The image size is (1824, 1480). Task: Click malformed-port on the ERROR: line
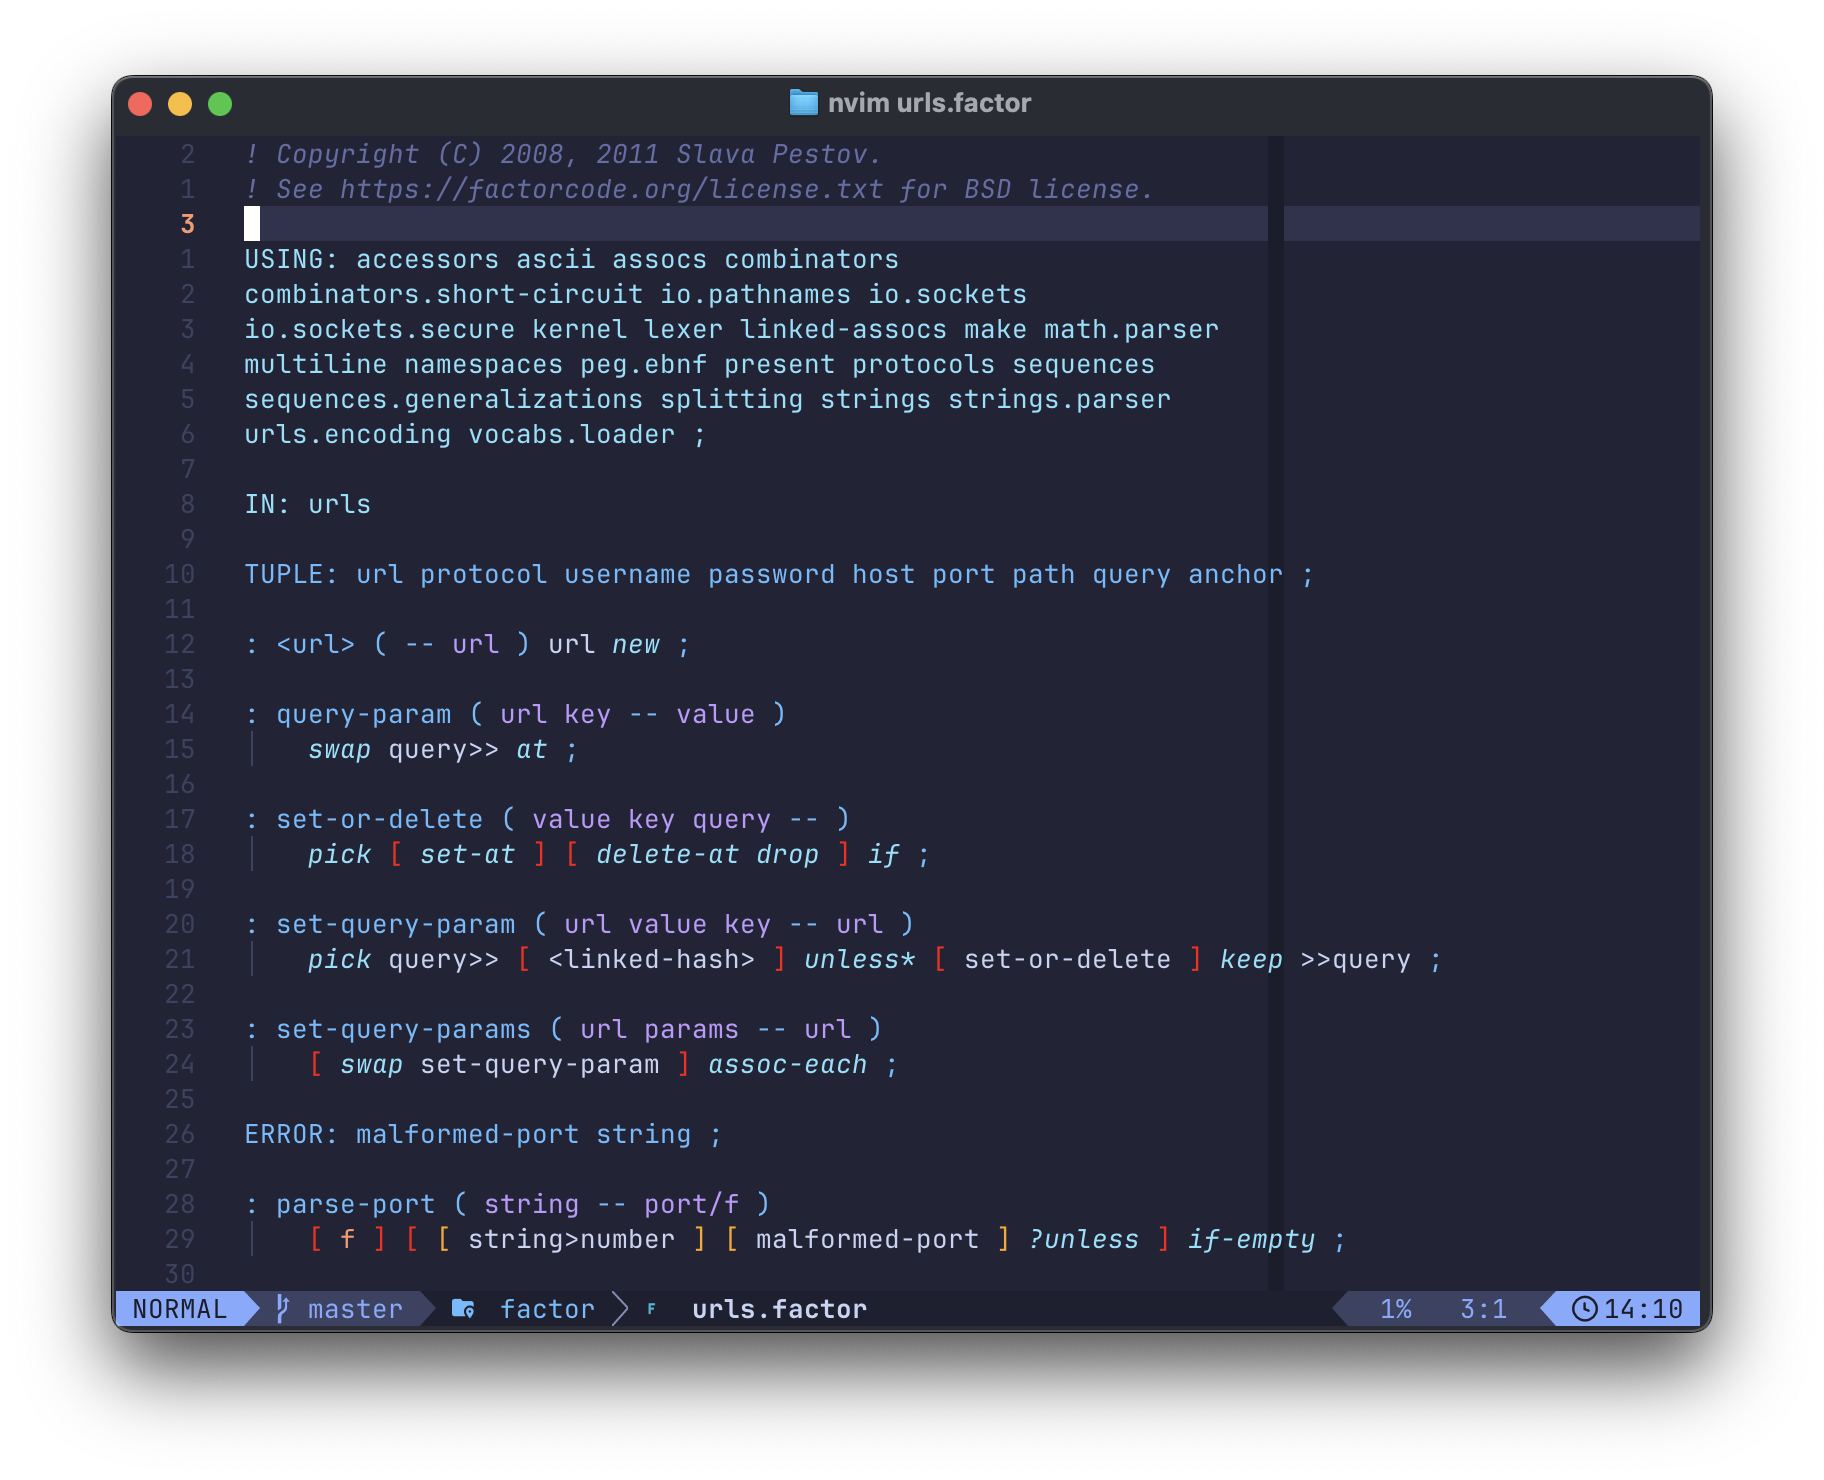468,1134
